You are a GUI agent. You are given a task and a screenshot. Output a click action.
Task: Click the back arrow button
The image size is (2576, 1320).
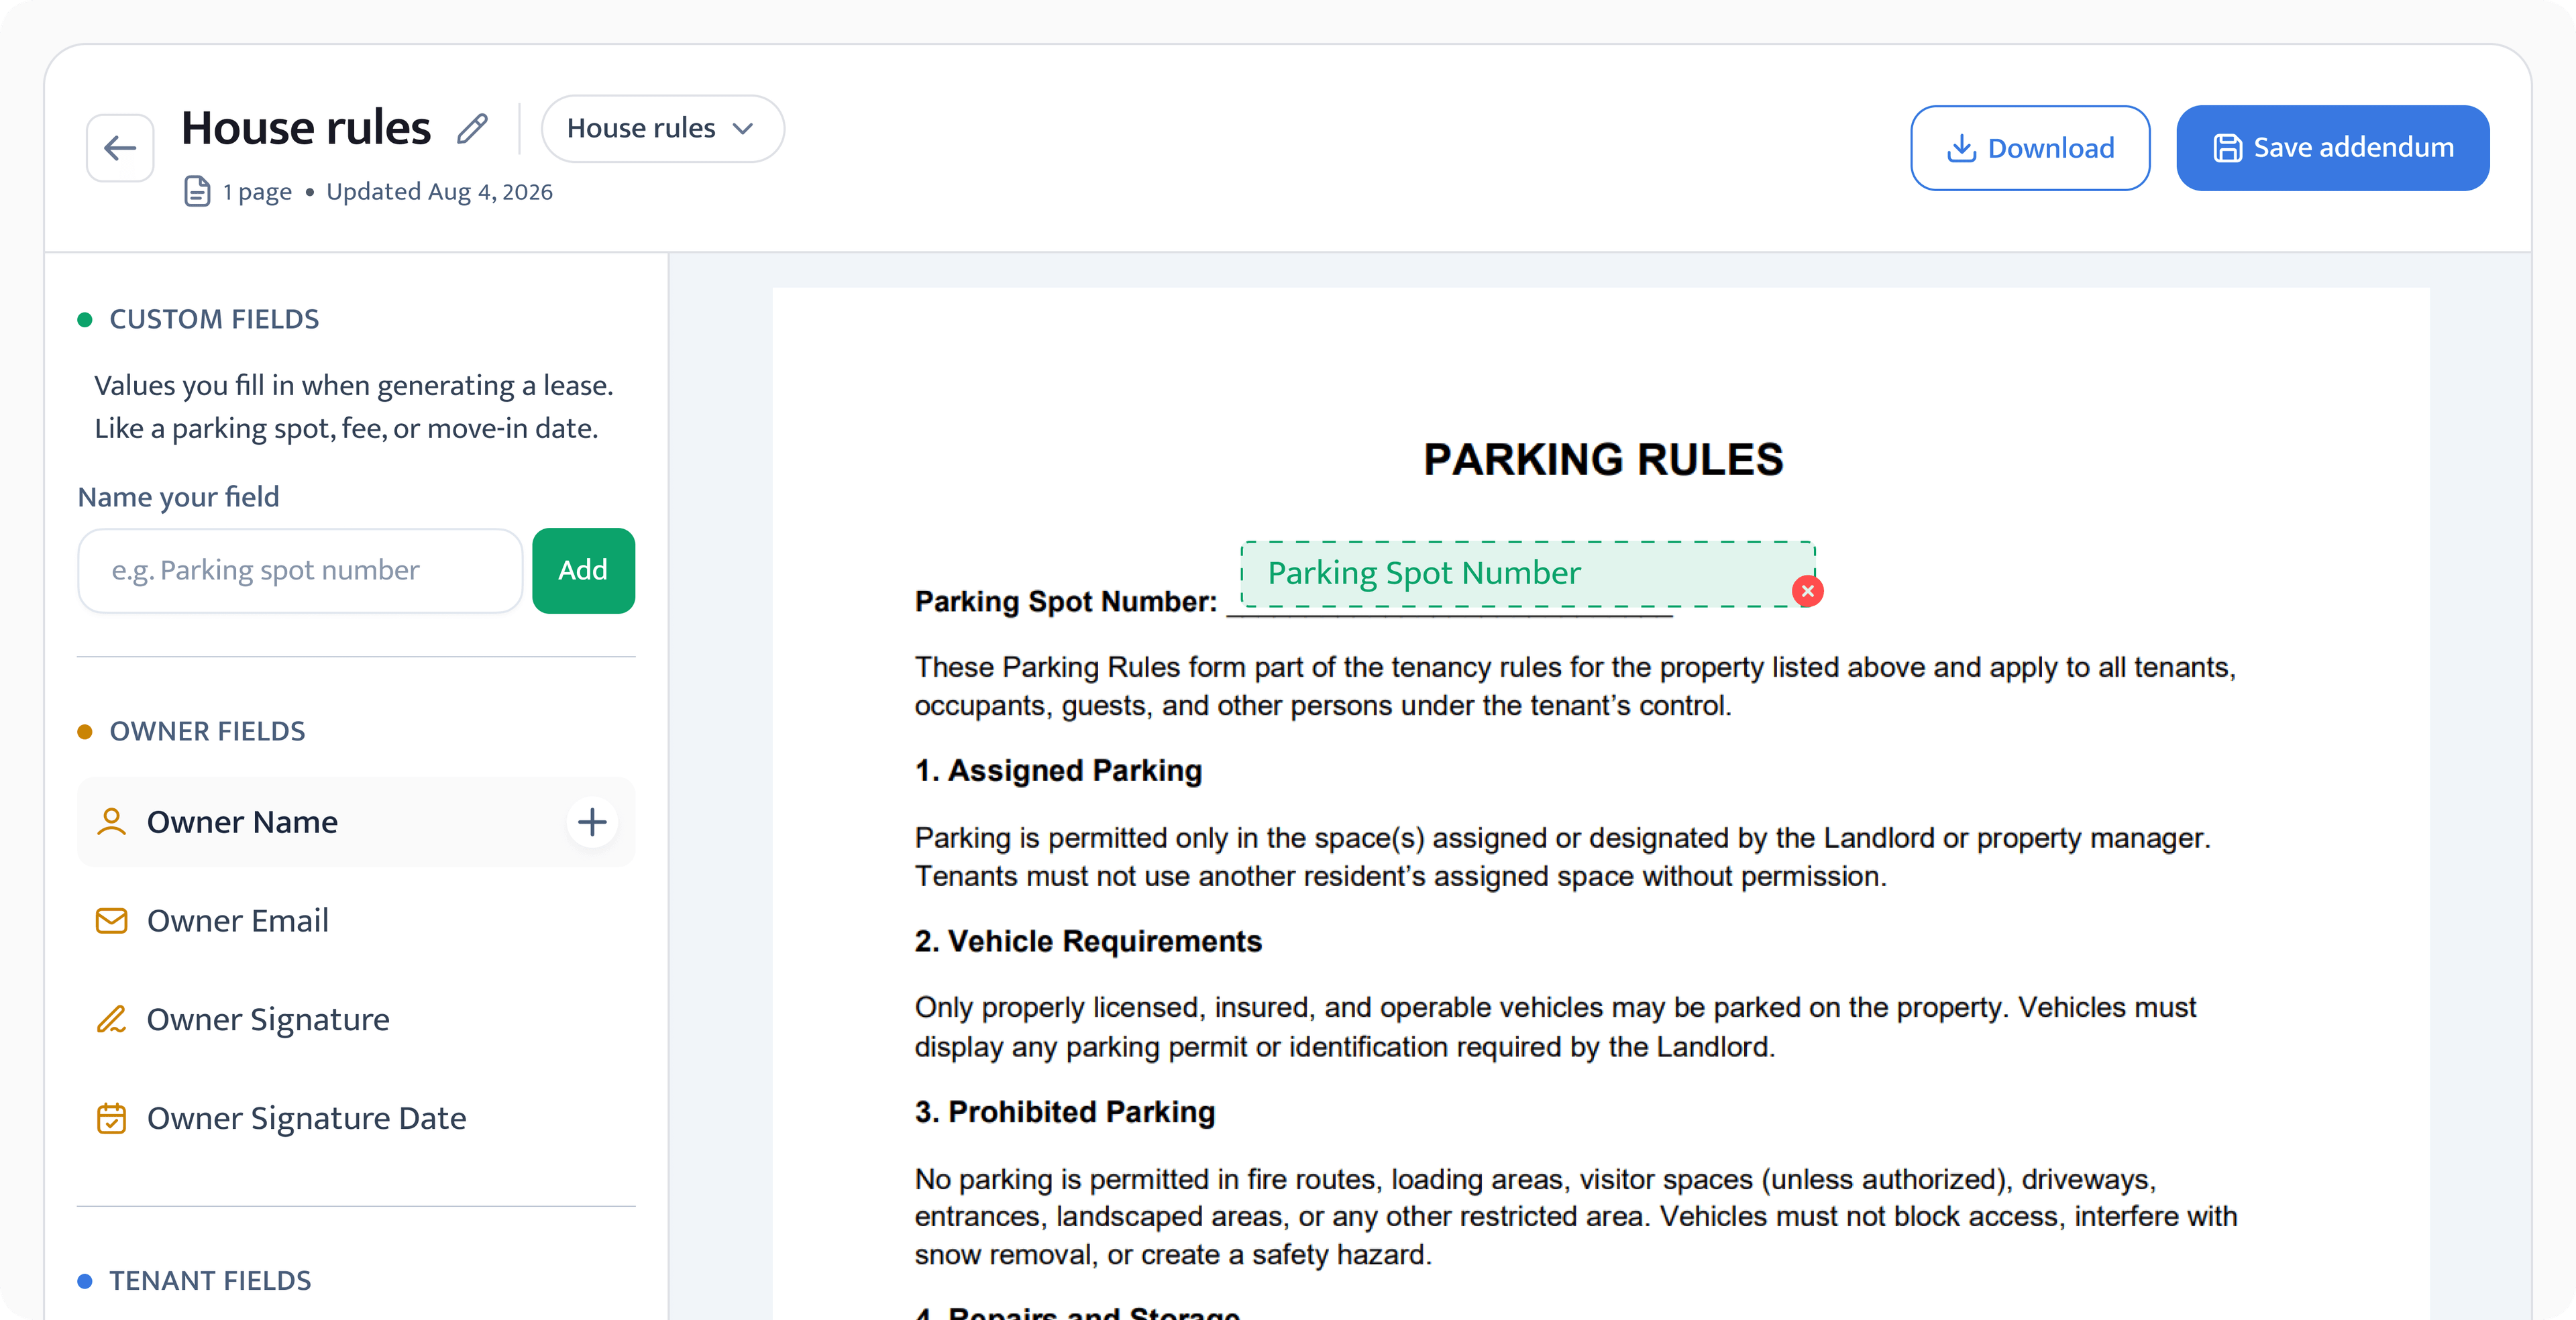click(120, 148)
